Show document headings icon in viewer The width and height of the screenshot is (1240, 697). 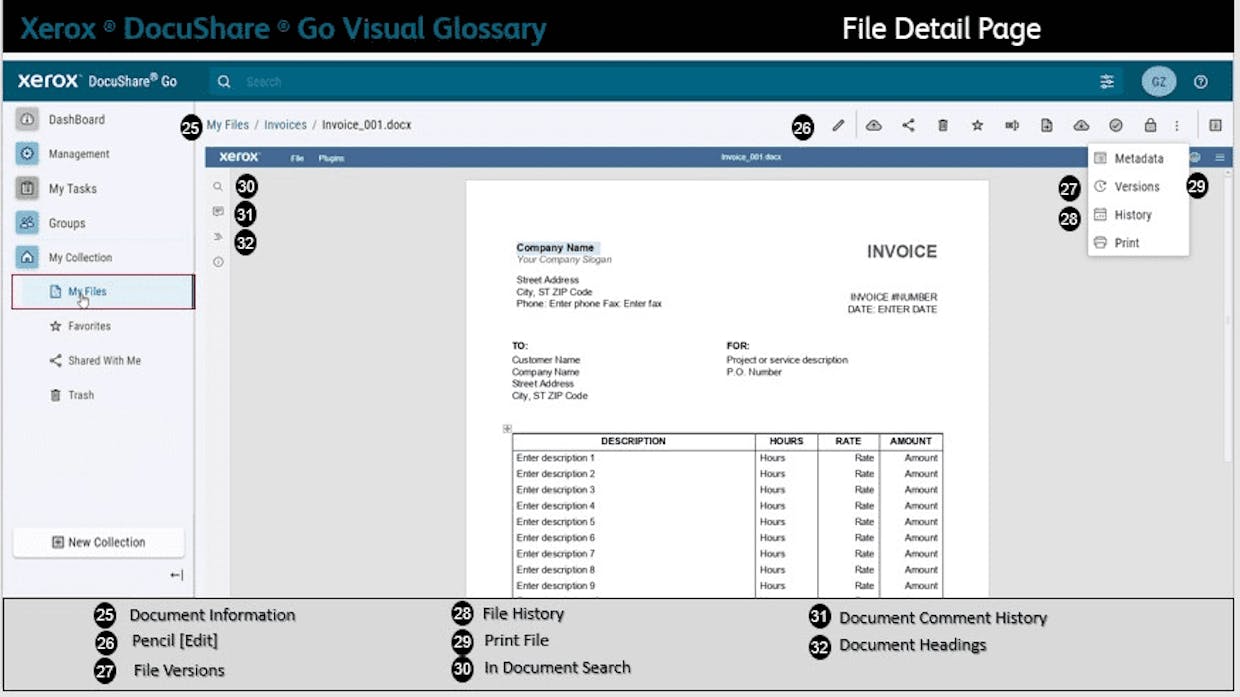click(218, 237)
